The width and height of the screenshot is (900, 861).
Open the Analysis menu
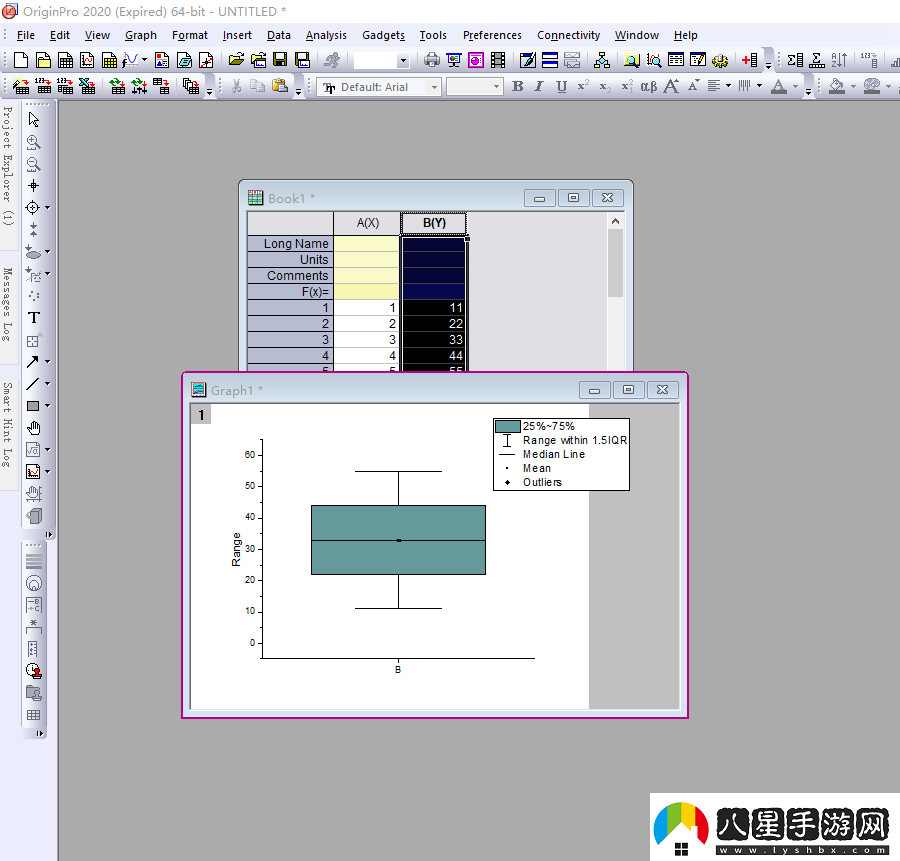click(326, 35)
